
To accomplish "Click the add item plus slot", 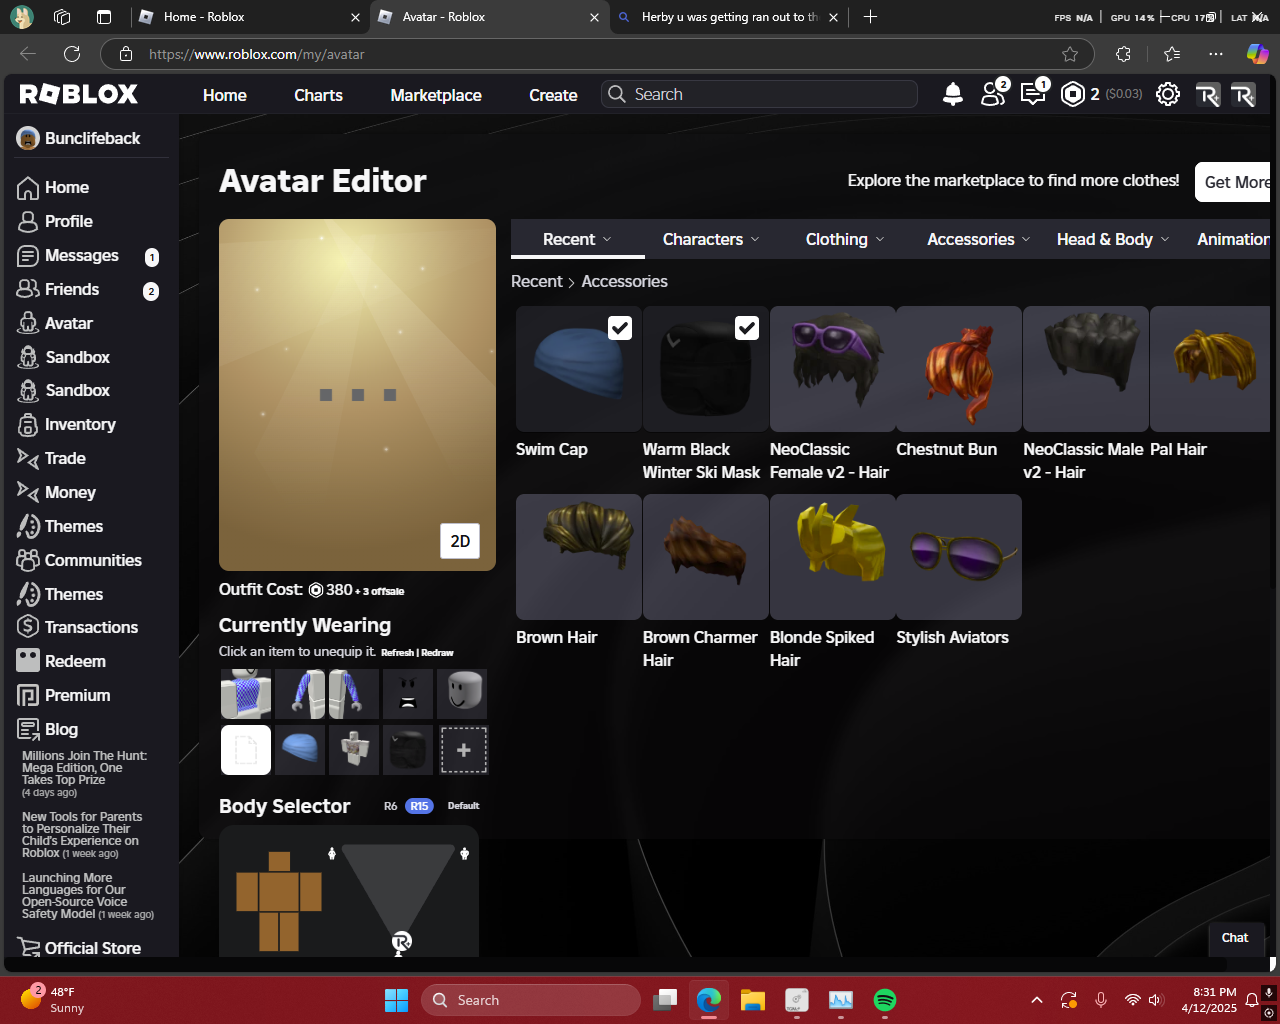I will pos(463,750).
